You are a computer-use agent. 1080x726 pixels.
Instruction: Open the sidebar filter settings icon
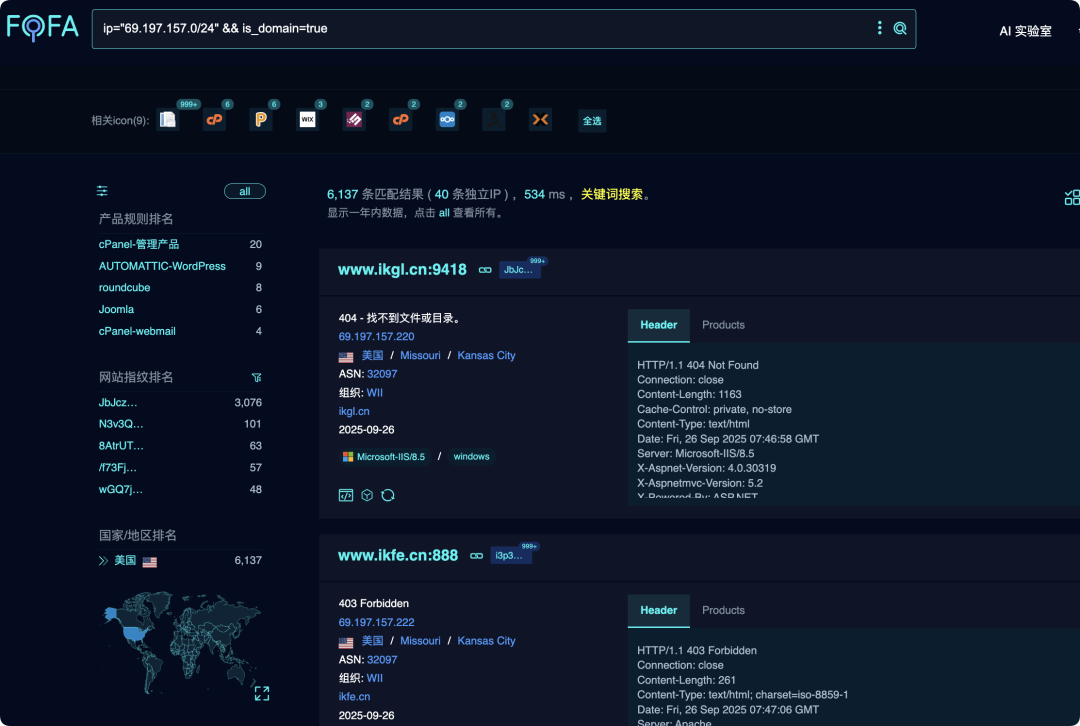[x=102, y=191]
